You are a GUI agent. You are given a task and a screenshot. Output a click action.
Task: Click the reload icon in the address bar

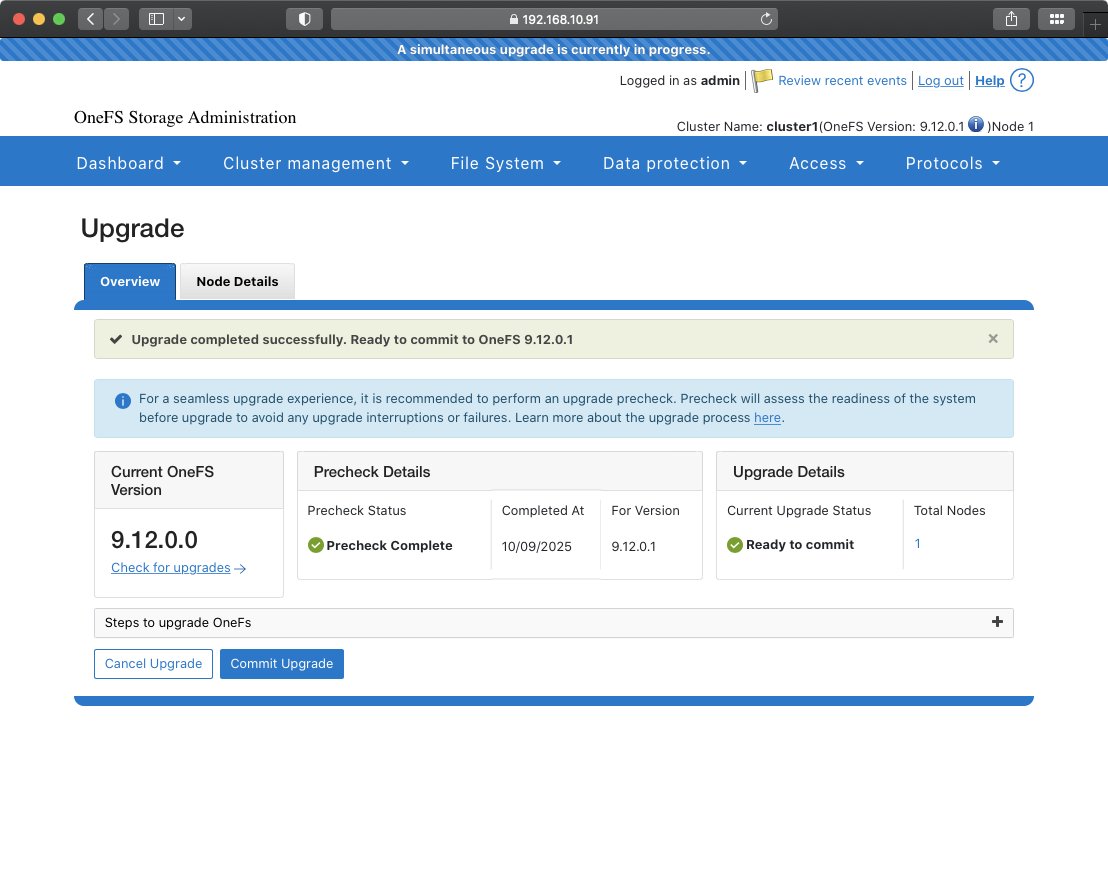point(765,18)
